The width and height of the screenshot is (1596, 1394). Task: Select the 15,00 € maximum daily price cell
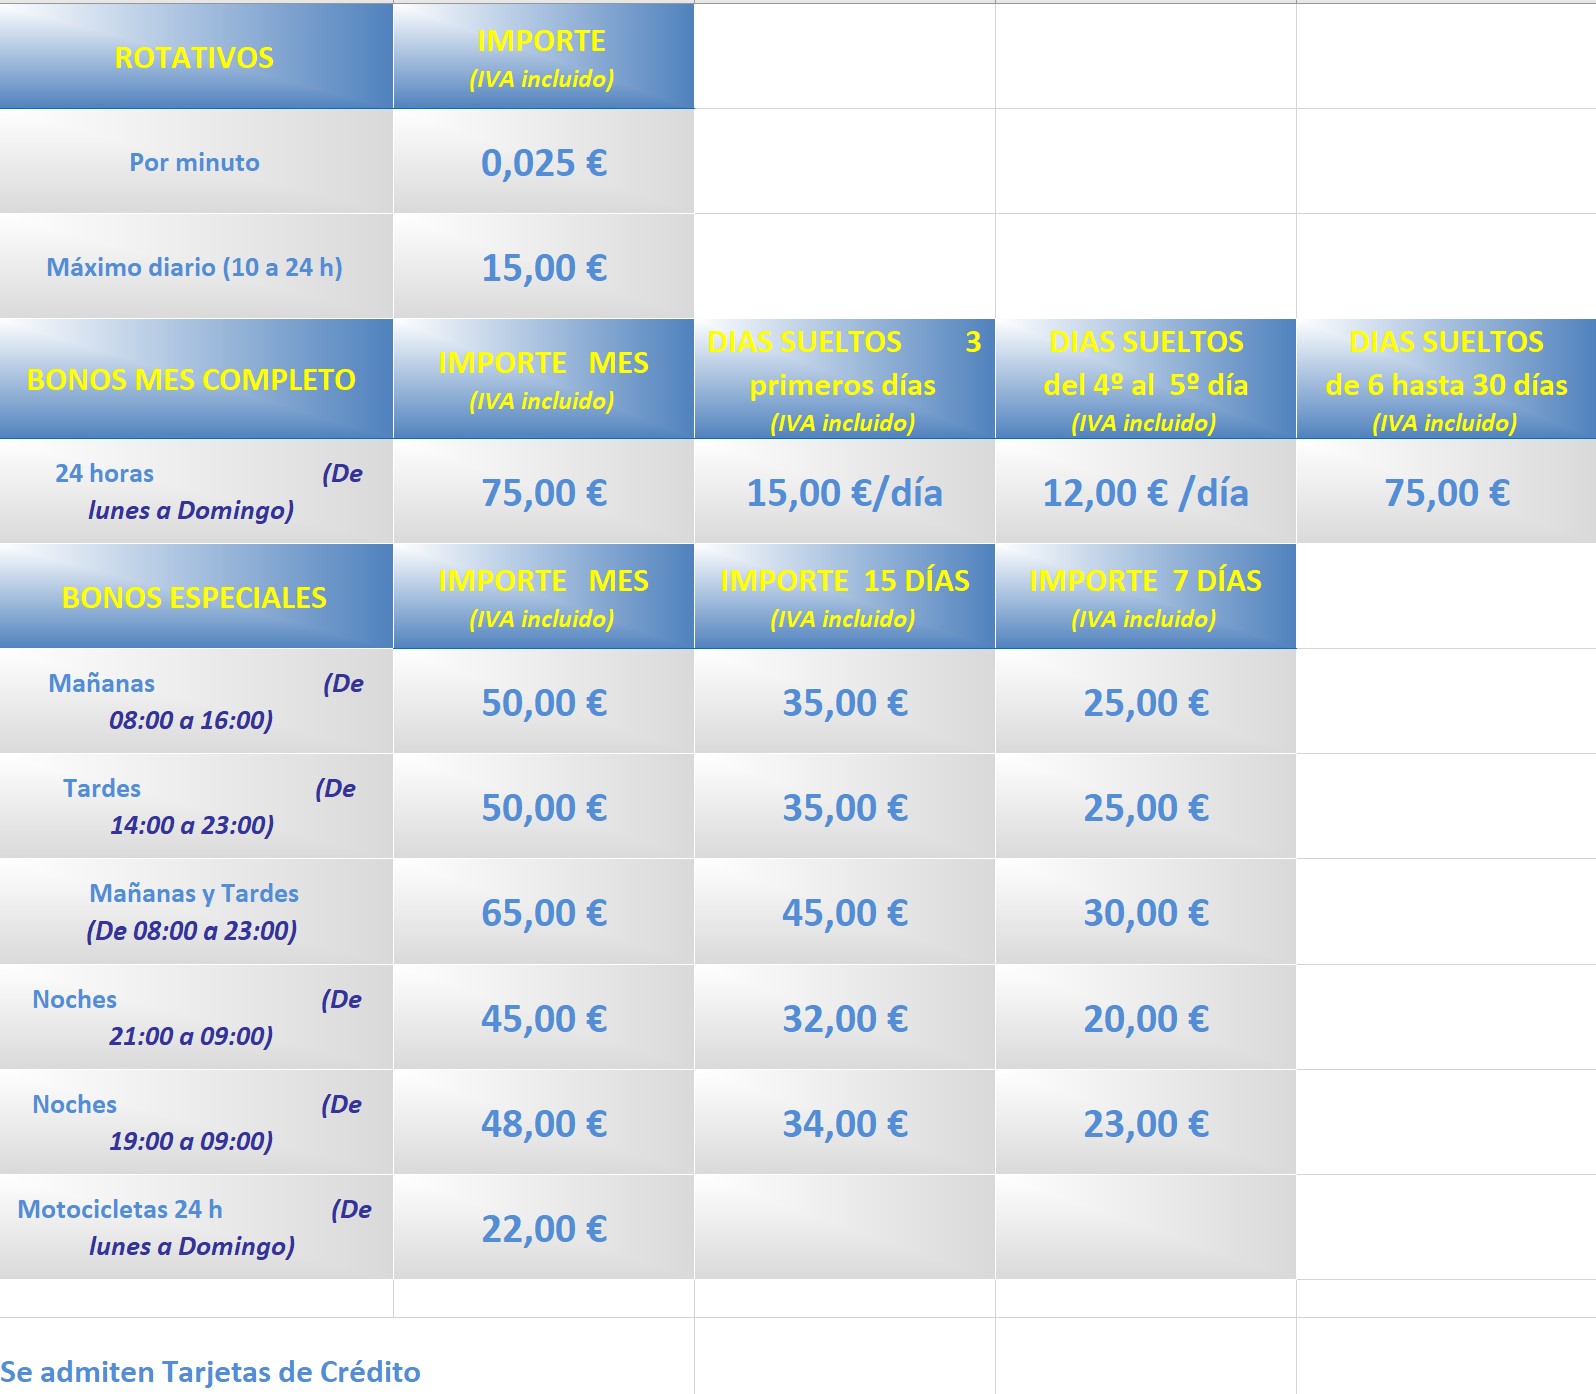[543, 268]
